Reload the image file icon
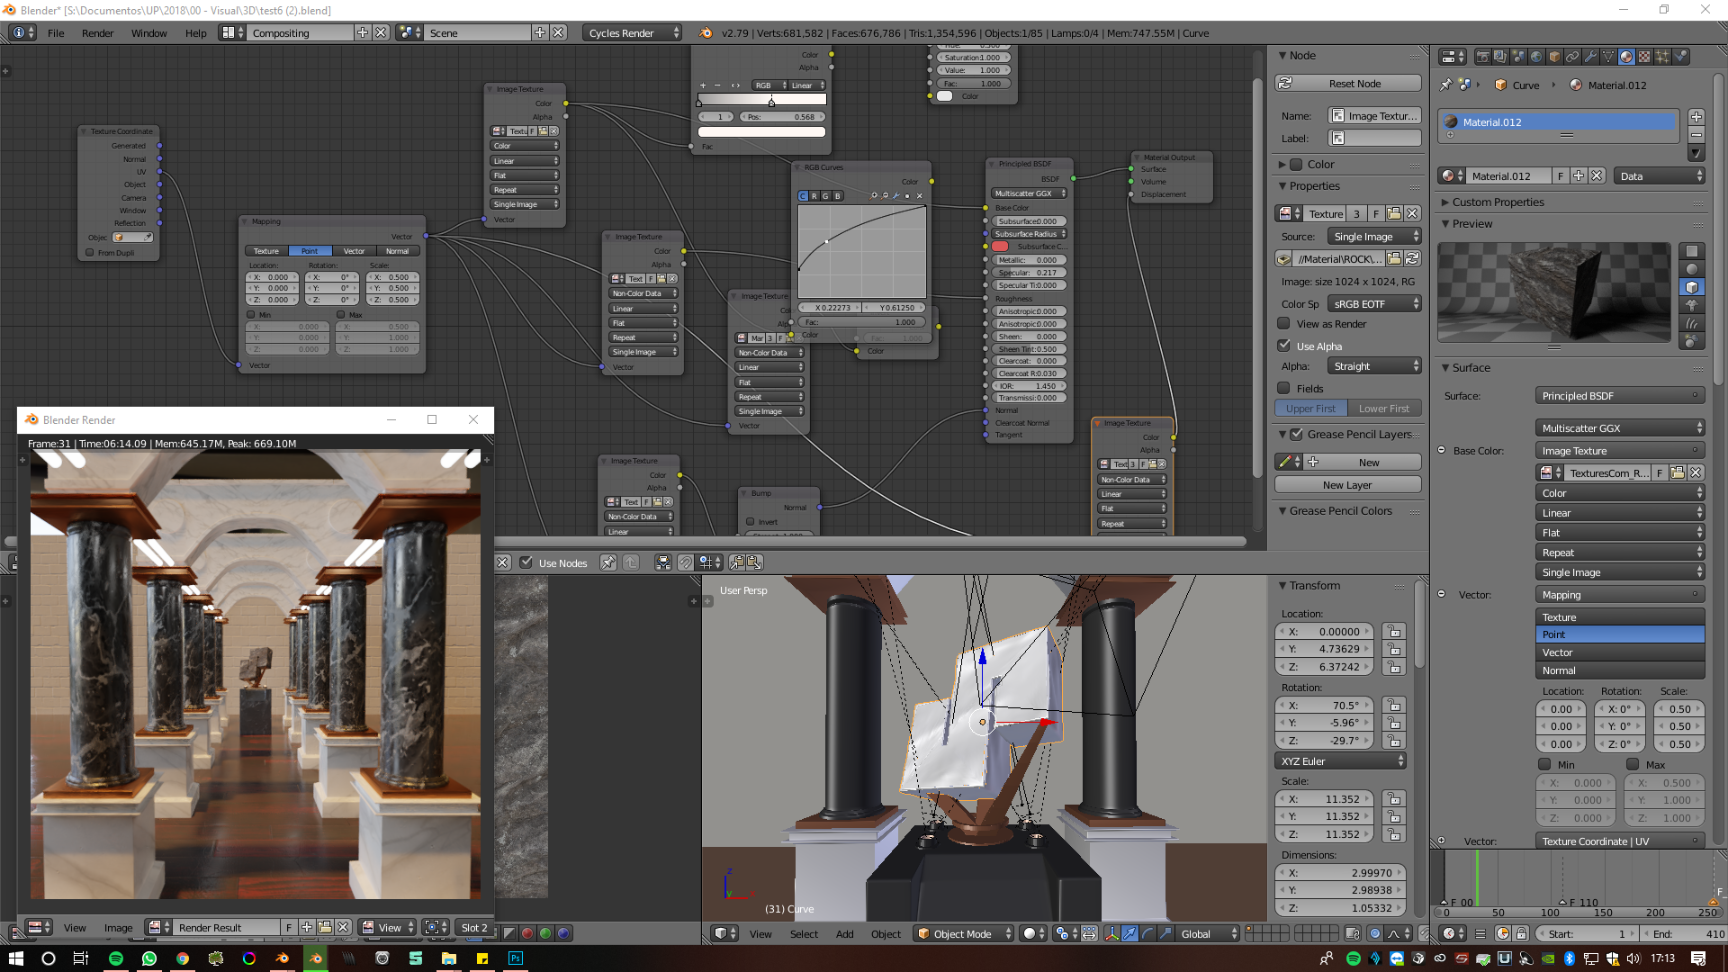 tap(1412, 259)
